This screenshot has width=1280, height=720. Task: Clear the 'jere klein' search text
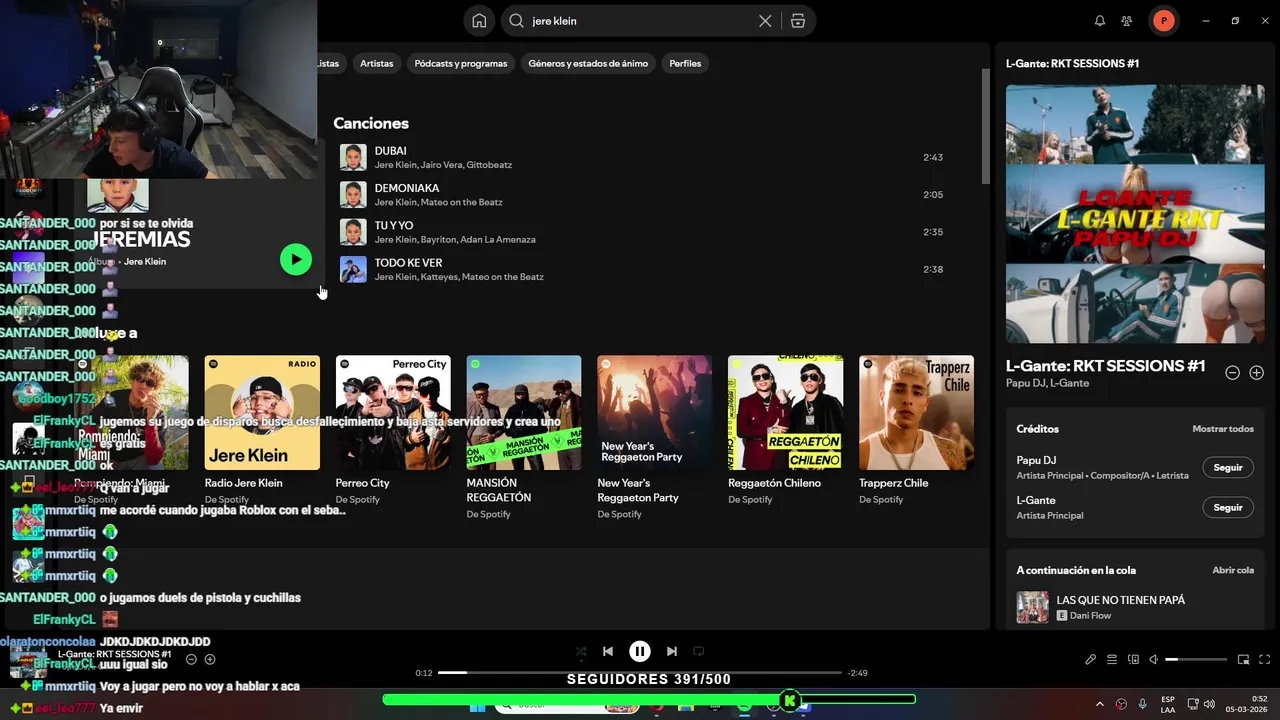point(765,21)
